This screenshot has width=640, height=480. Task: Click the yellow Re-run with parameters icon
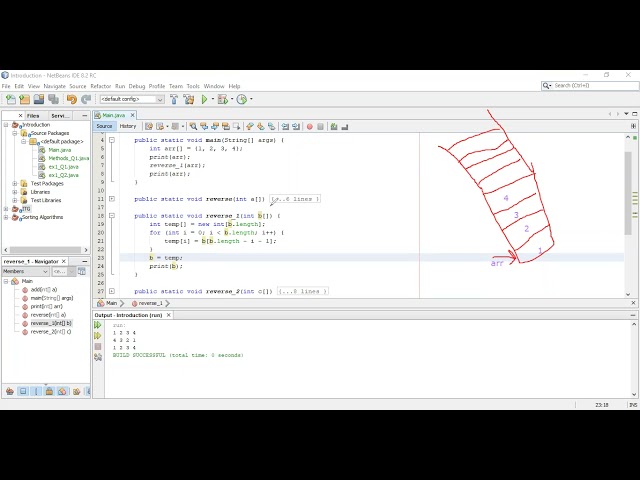[98, 336]
